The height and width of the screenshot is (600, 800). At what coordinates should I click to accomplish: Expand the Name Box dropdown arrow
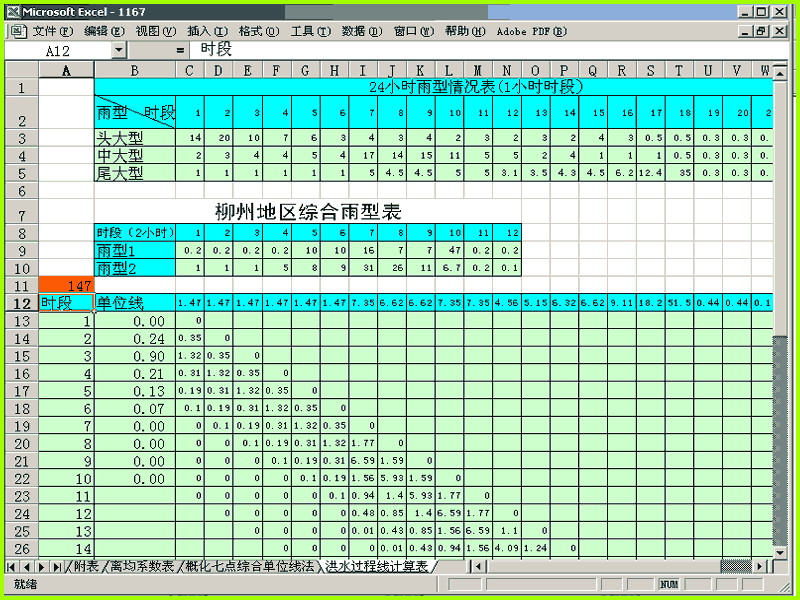tap(118, 51)
